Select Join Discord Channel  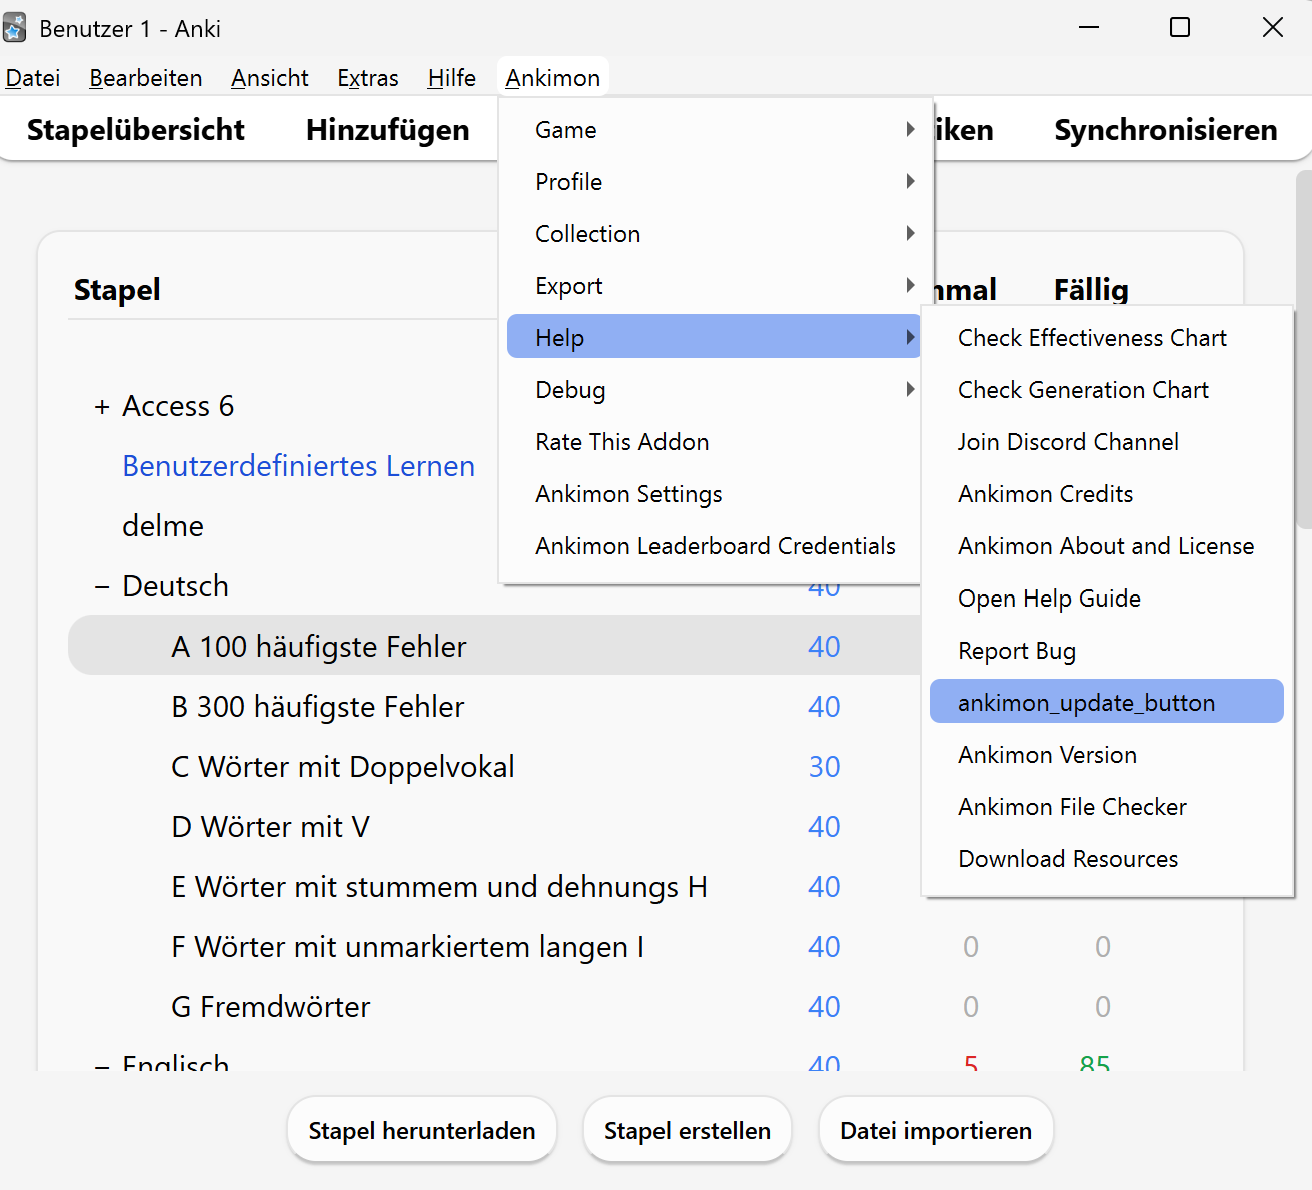click(x=1107, y=442)
